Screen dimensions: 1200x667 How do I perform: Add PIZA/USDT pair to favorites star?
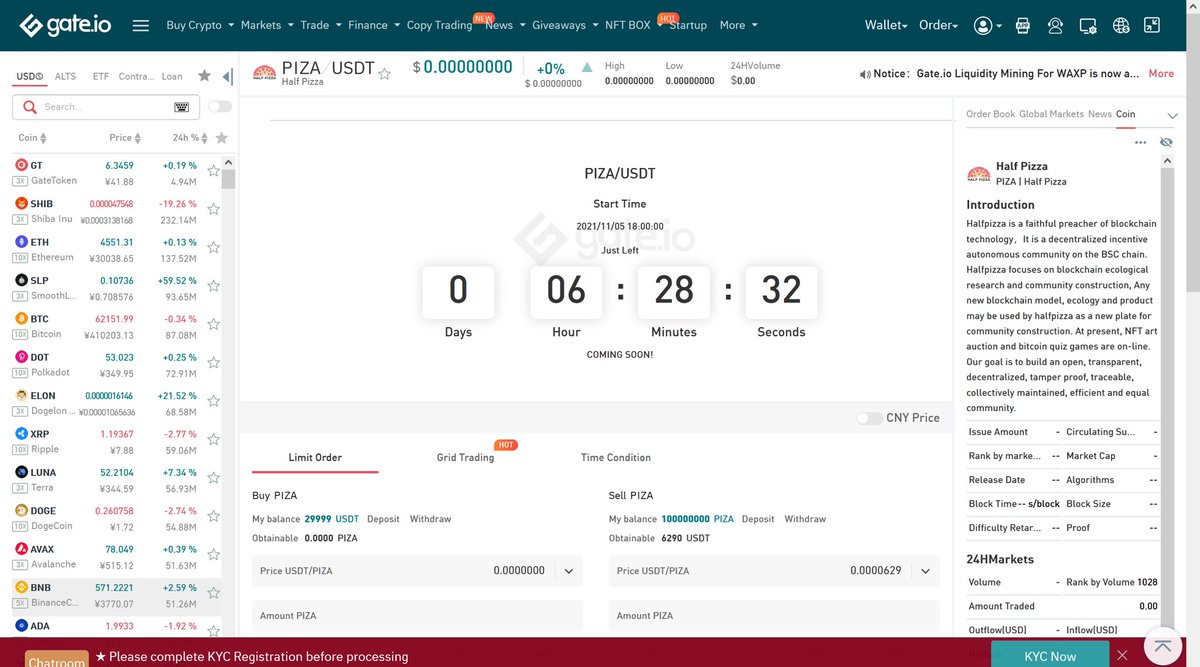pyautogui.click(x=384, y=73)
